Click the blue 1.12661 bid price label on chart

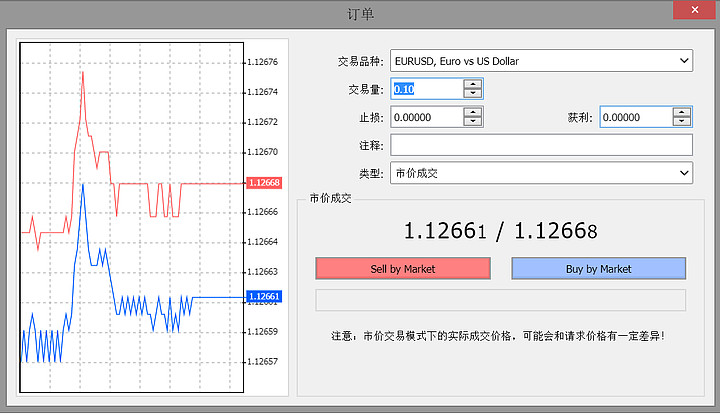[263, 296]
